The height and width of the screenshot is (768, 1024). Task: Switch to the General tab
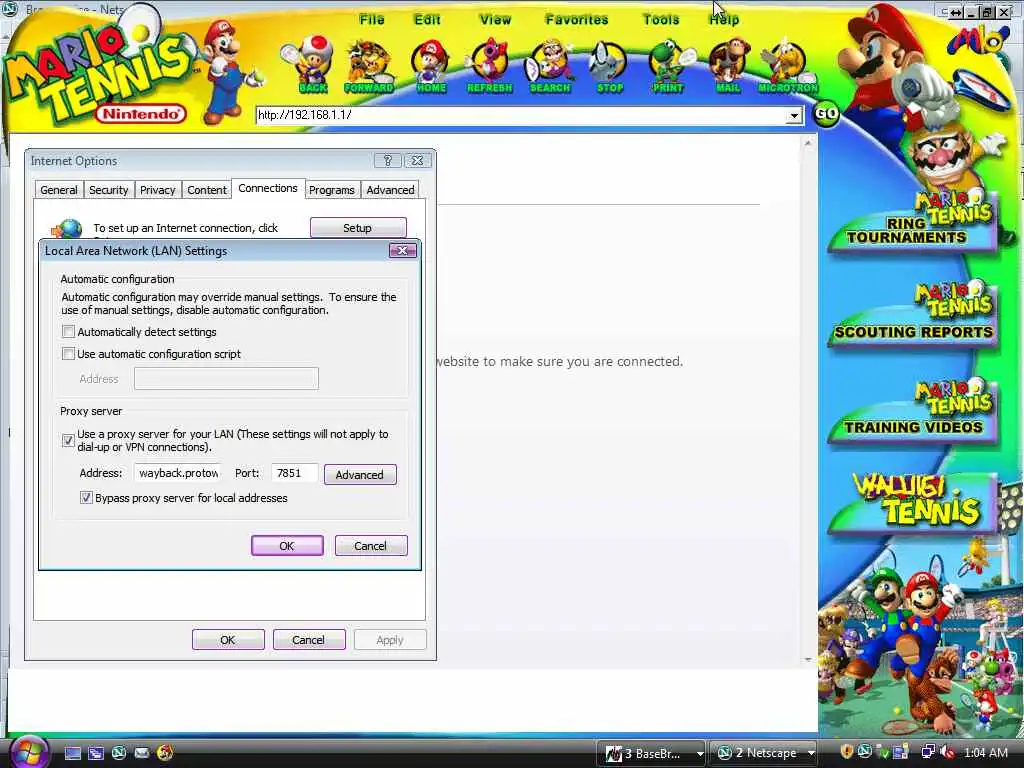click(59, 190)
